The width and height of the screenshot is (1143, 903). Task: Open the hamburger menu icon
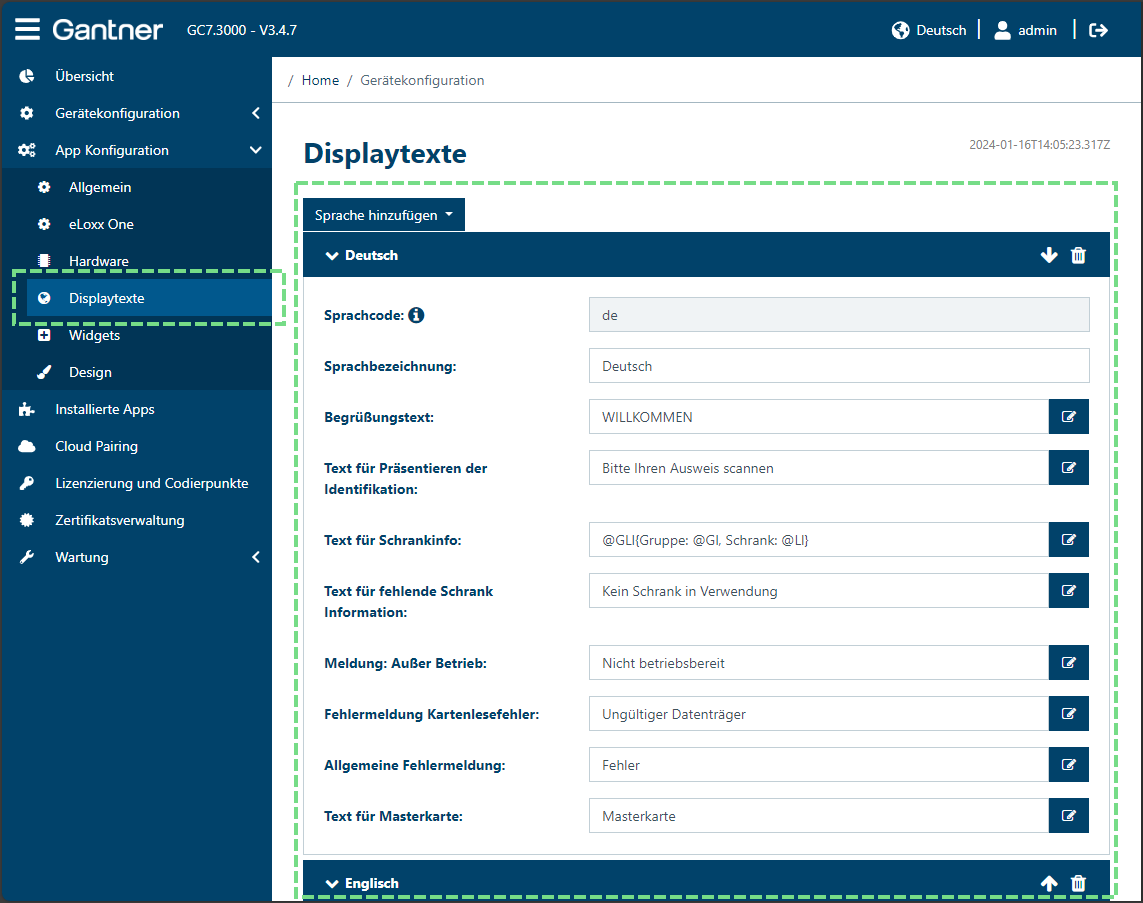coord(28,29)
